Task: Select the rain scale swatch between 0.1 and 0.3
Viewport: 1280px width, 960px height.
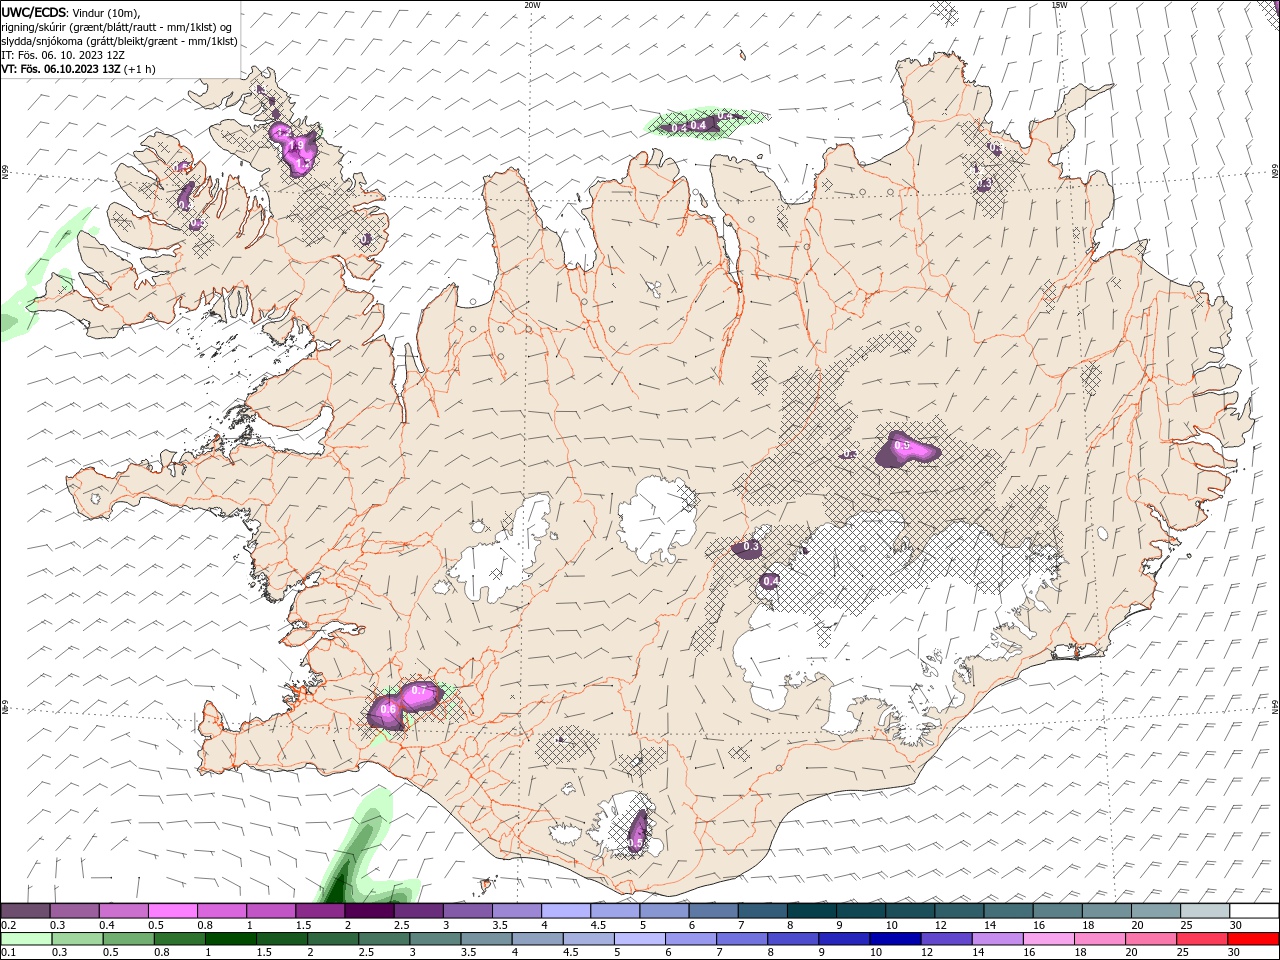Action: [x=26, y=939]
